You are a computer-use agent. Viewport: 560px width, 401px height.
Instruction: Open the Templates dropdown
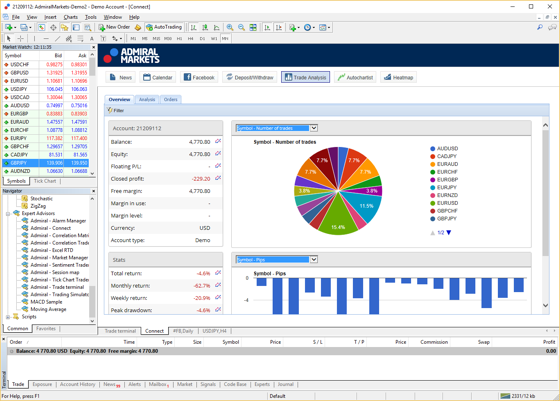[329, 27]
